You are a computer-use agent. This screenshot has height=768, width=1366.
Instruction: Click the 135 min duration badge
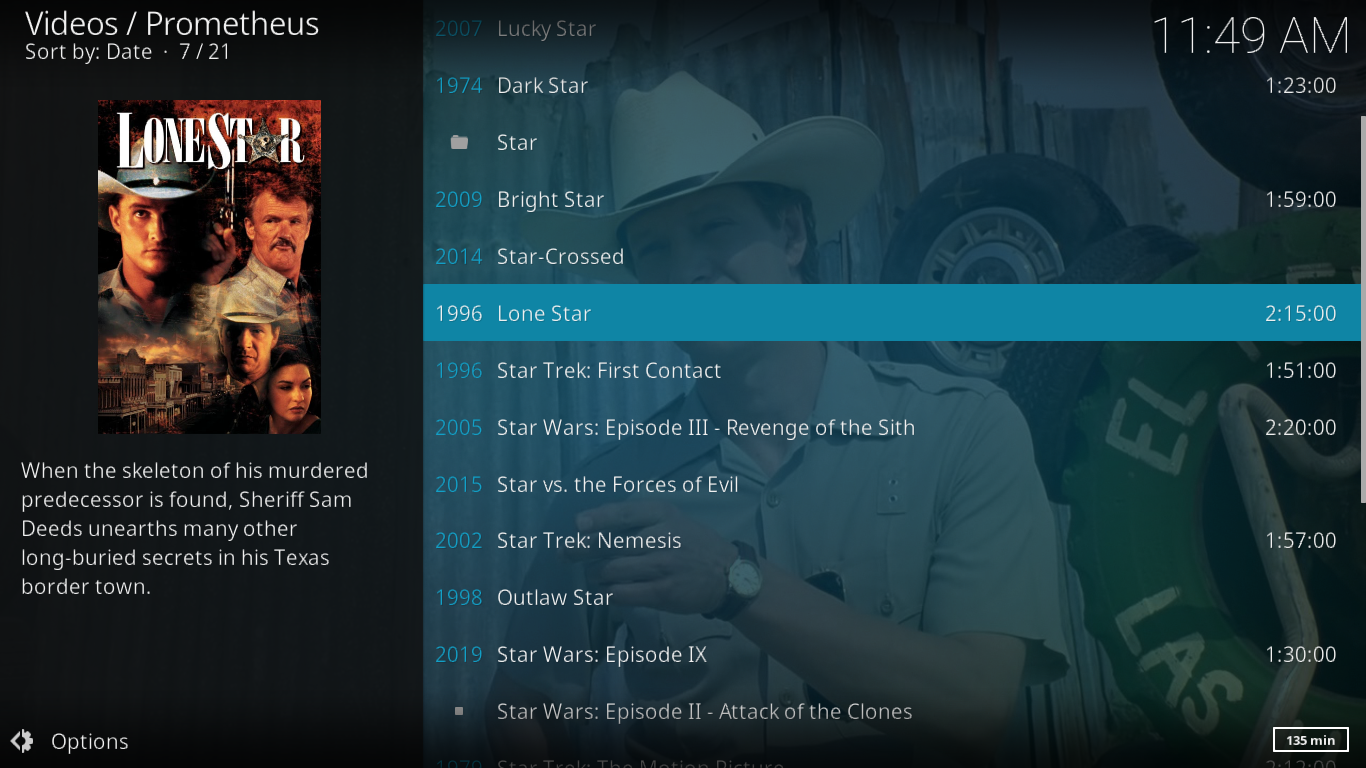click(x=1310, y=740)
